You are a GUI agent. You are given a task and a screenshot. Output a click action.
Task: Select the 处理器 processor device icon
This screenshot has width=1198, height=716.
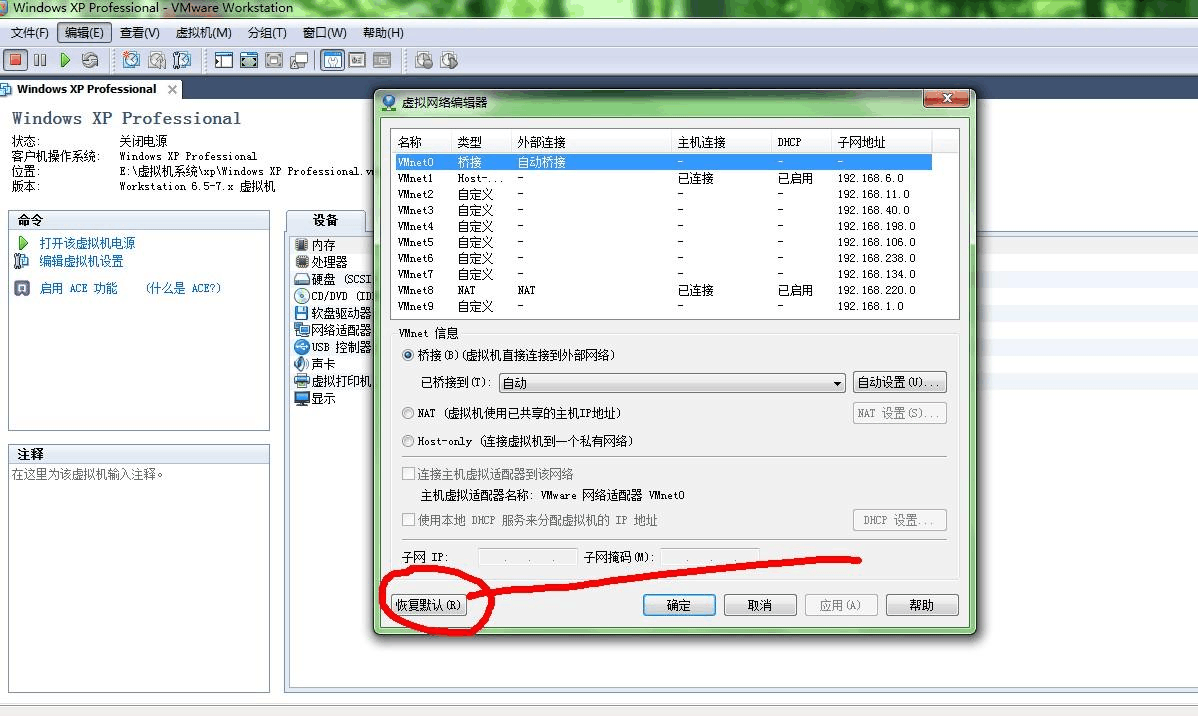point(302,261)
